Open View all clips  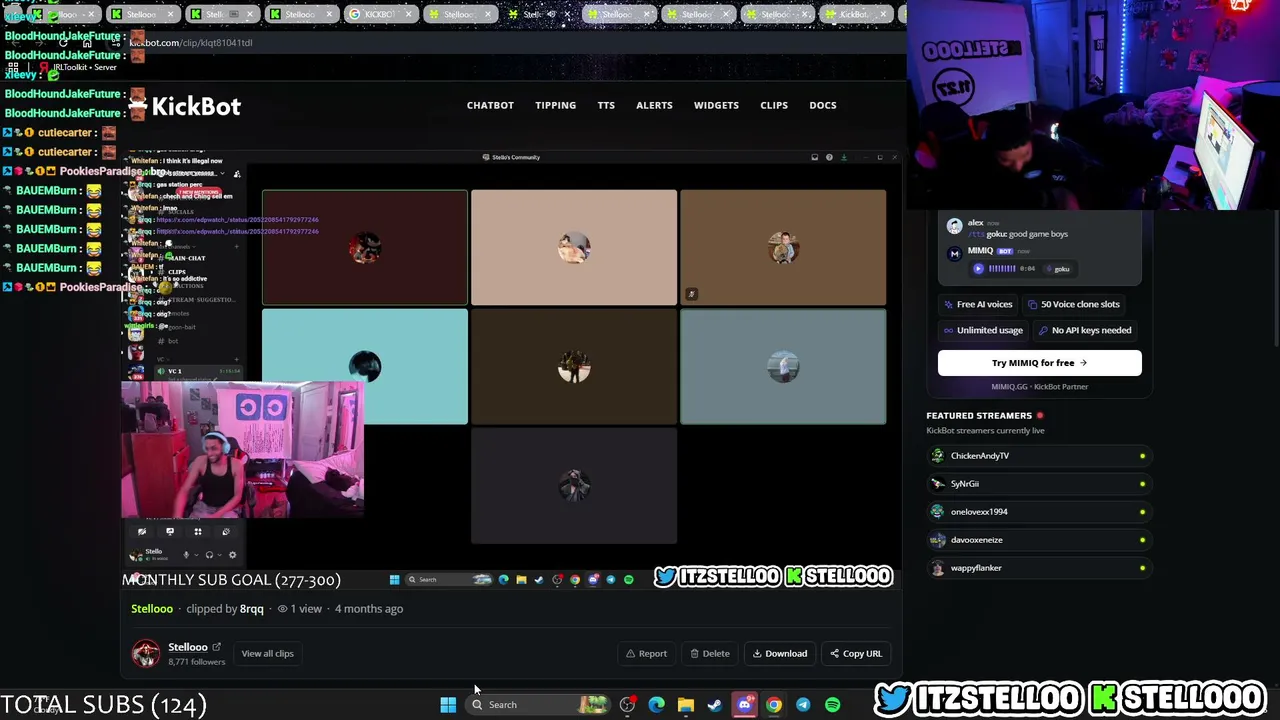point(267,654)
